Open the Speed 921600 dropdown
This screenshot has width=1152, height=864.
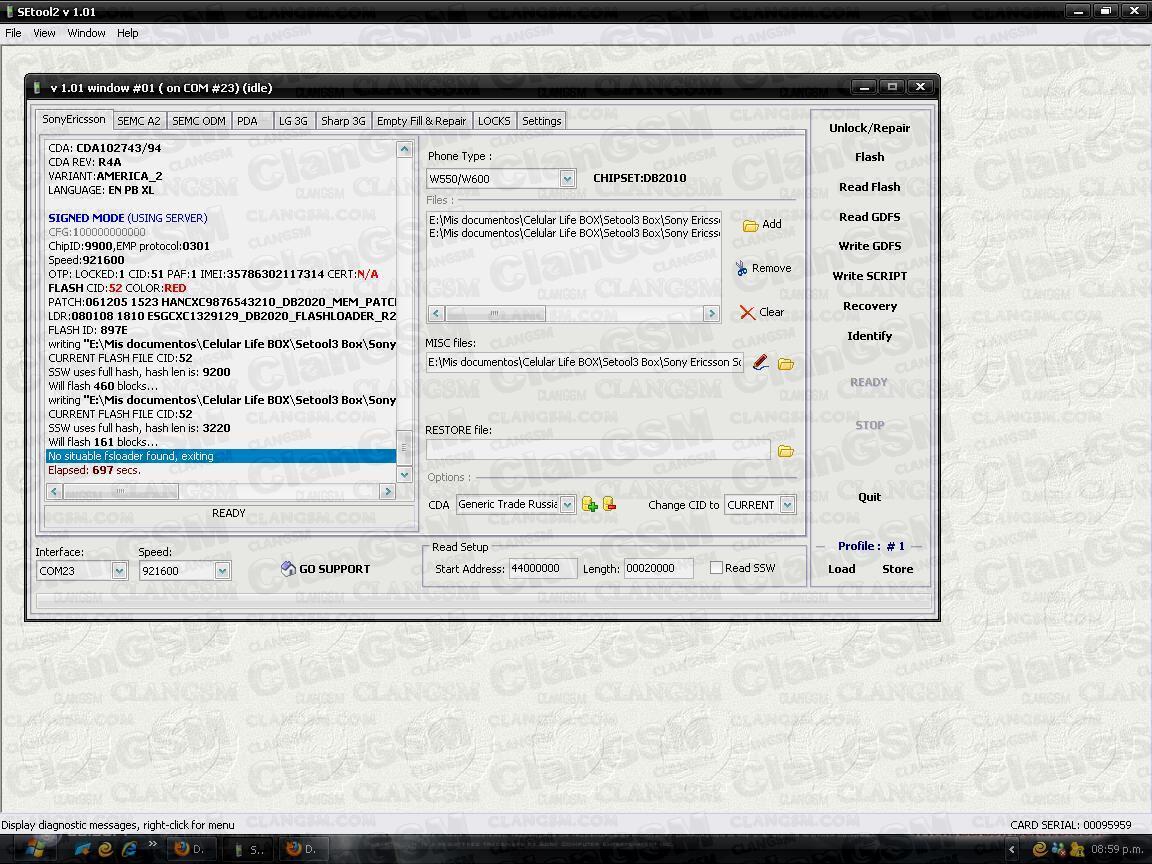(x=223, y=571)
